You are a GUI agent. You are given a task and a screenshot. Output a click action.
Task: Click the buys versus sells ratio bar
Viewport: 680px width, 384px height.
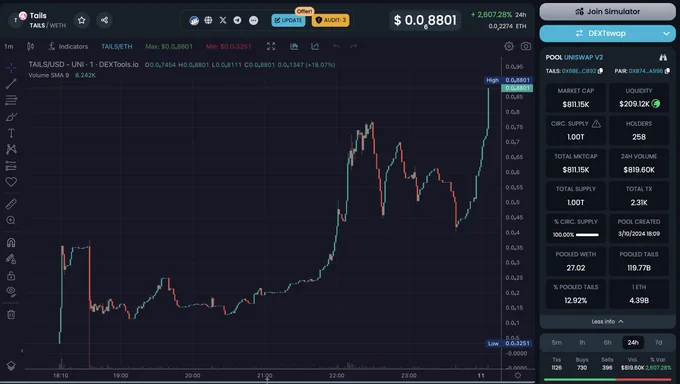pyautogui.click(x=607, y=379)
